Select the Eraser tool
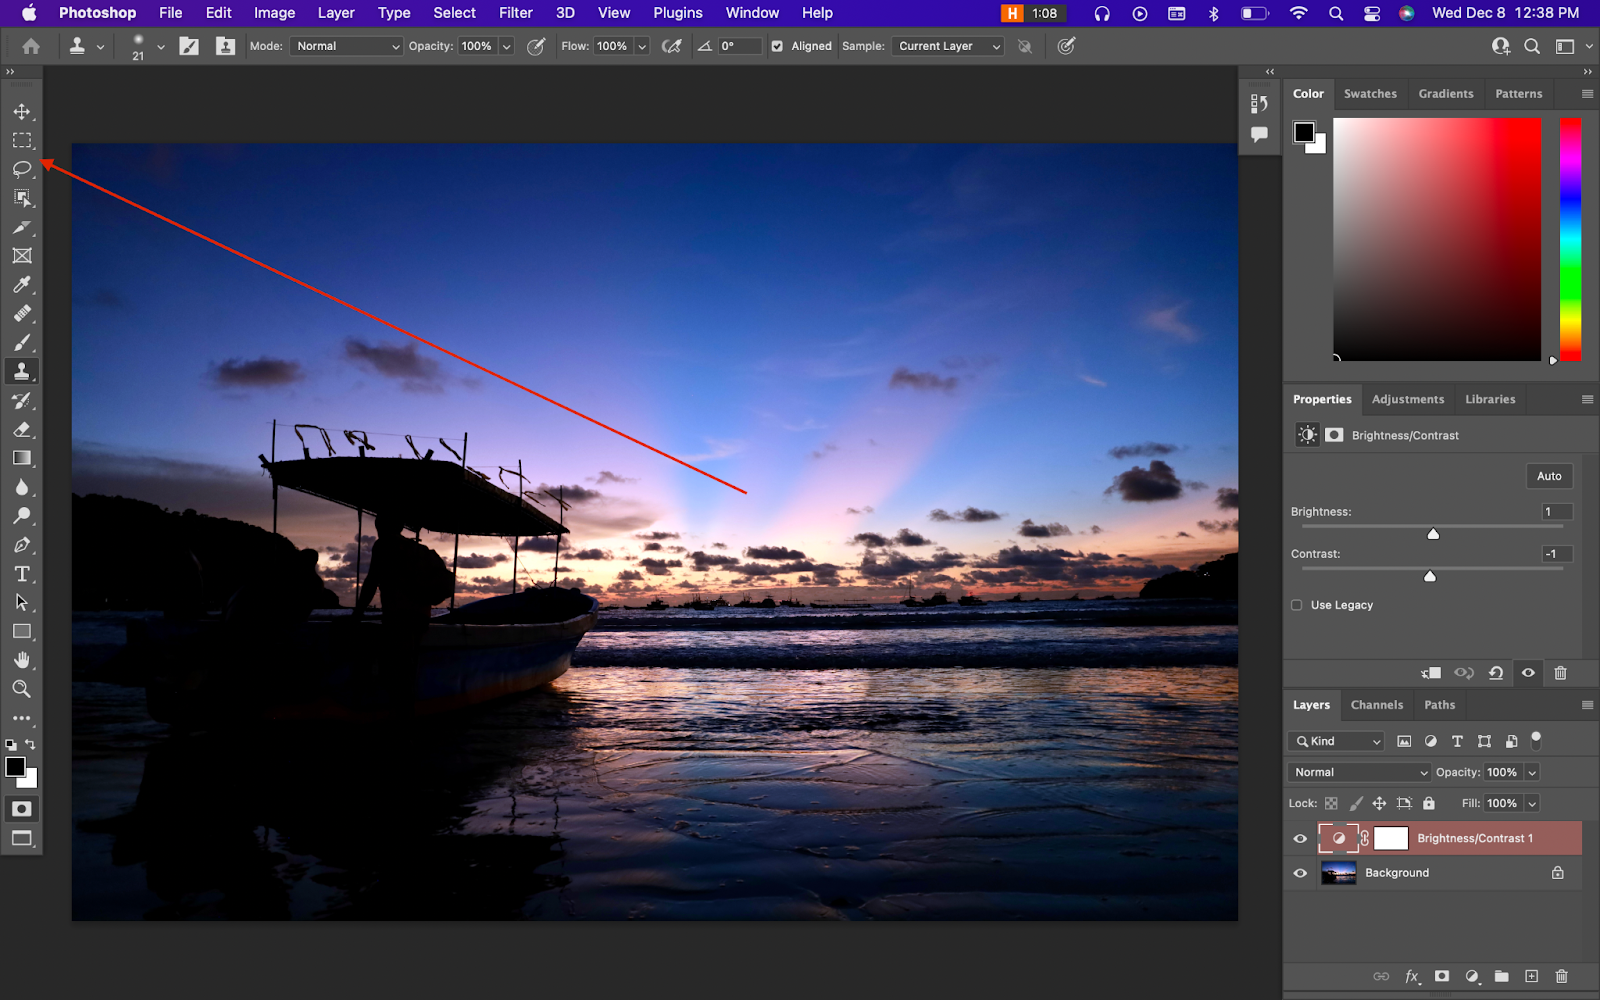Image resolution: width=1600 pixels, height=1000 pixels. (22, 429)
